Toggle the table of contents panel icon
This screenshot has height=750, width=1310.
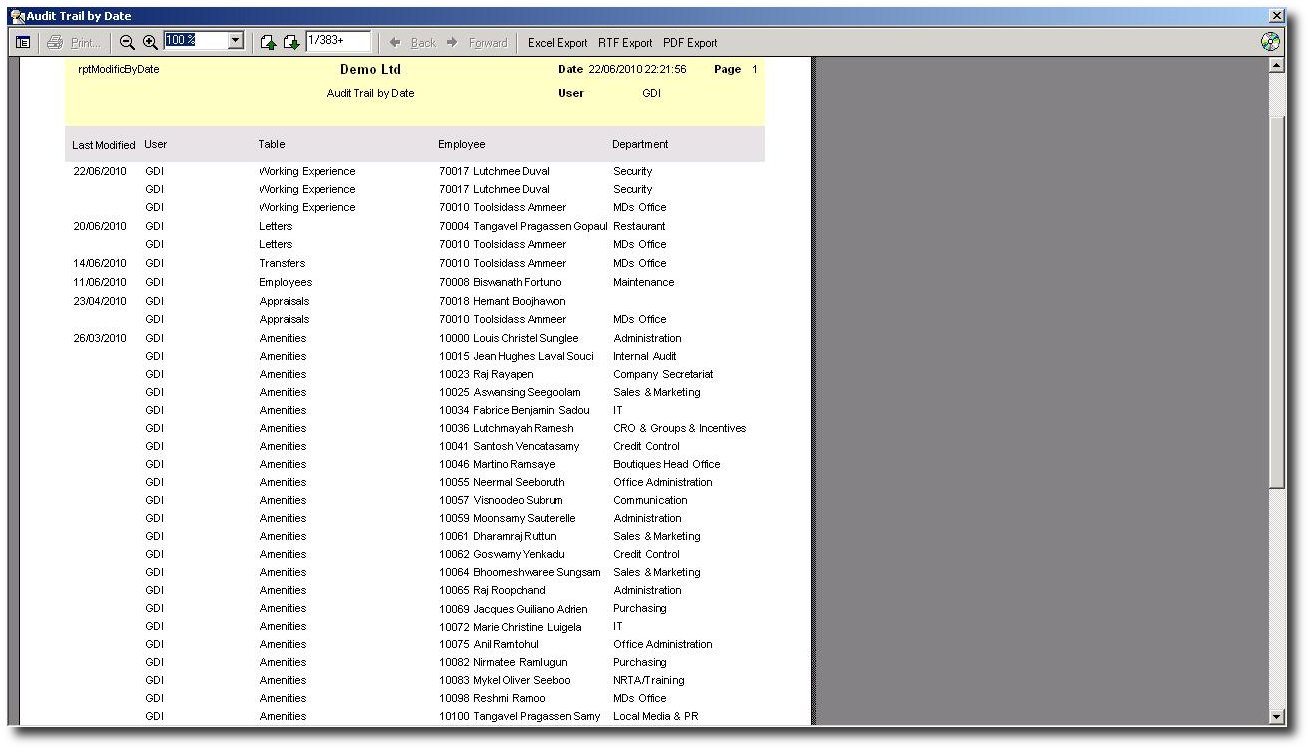pos(23,42)
